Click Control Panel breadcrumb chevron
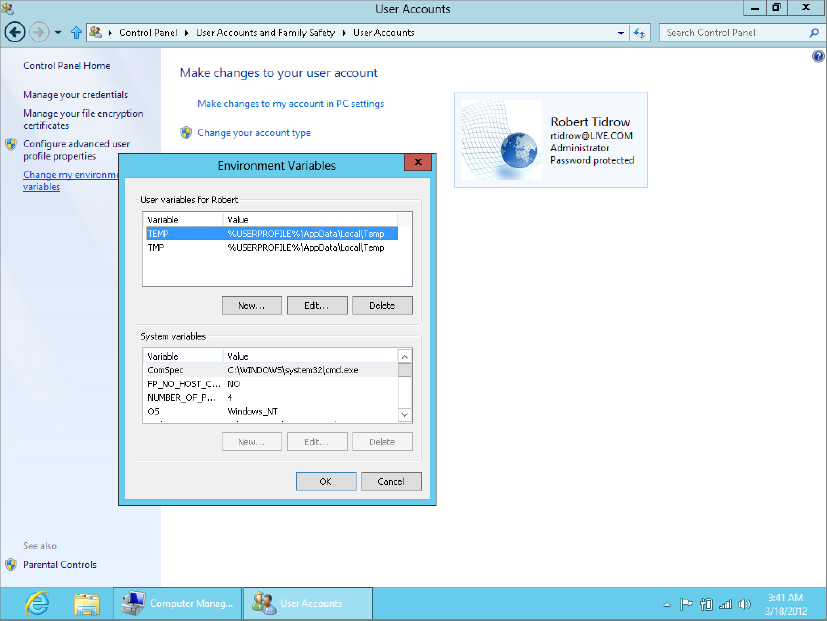827x621 pixels. 184,31
